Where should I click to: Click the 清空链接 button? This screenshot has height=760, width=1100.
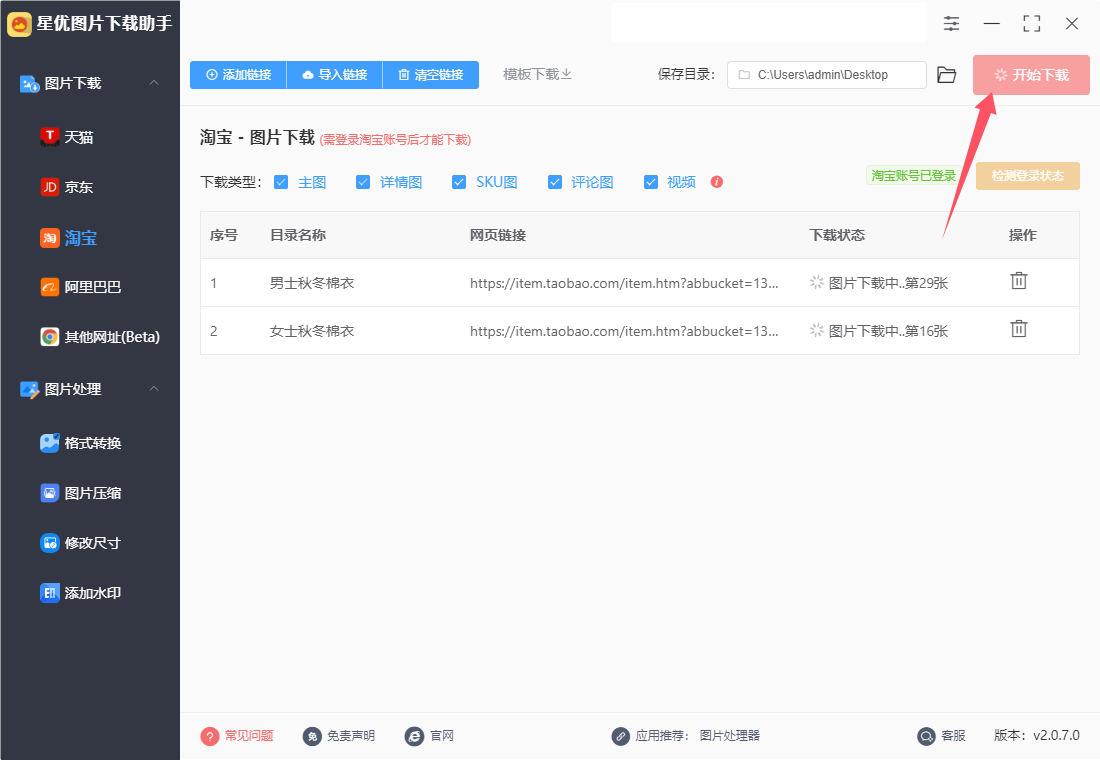431,75
